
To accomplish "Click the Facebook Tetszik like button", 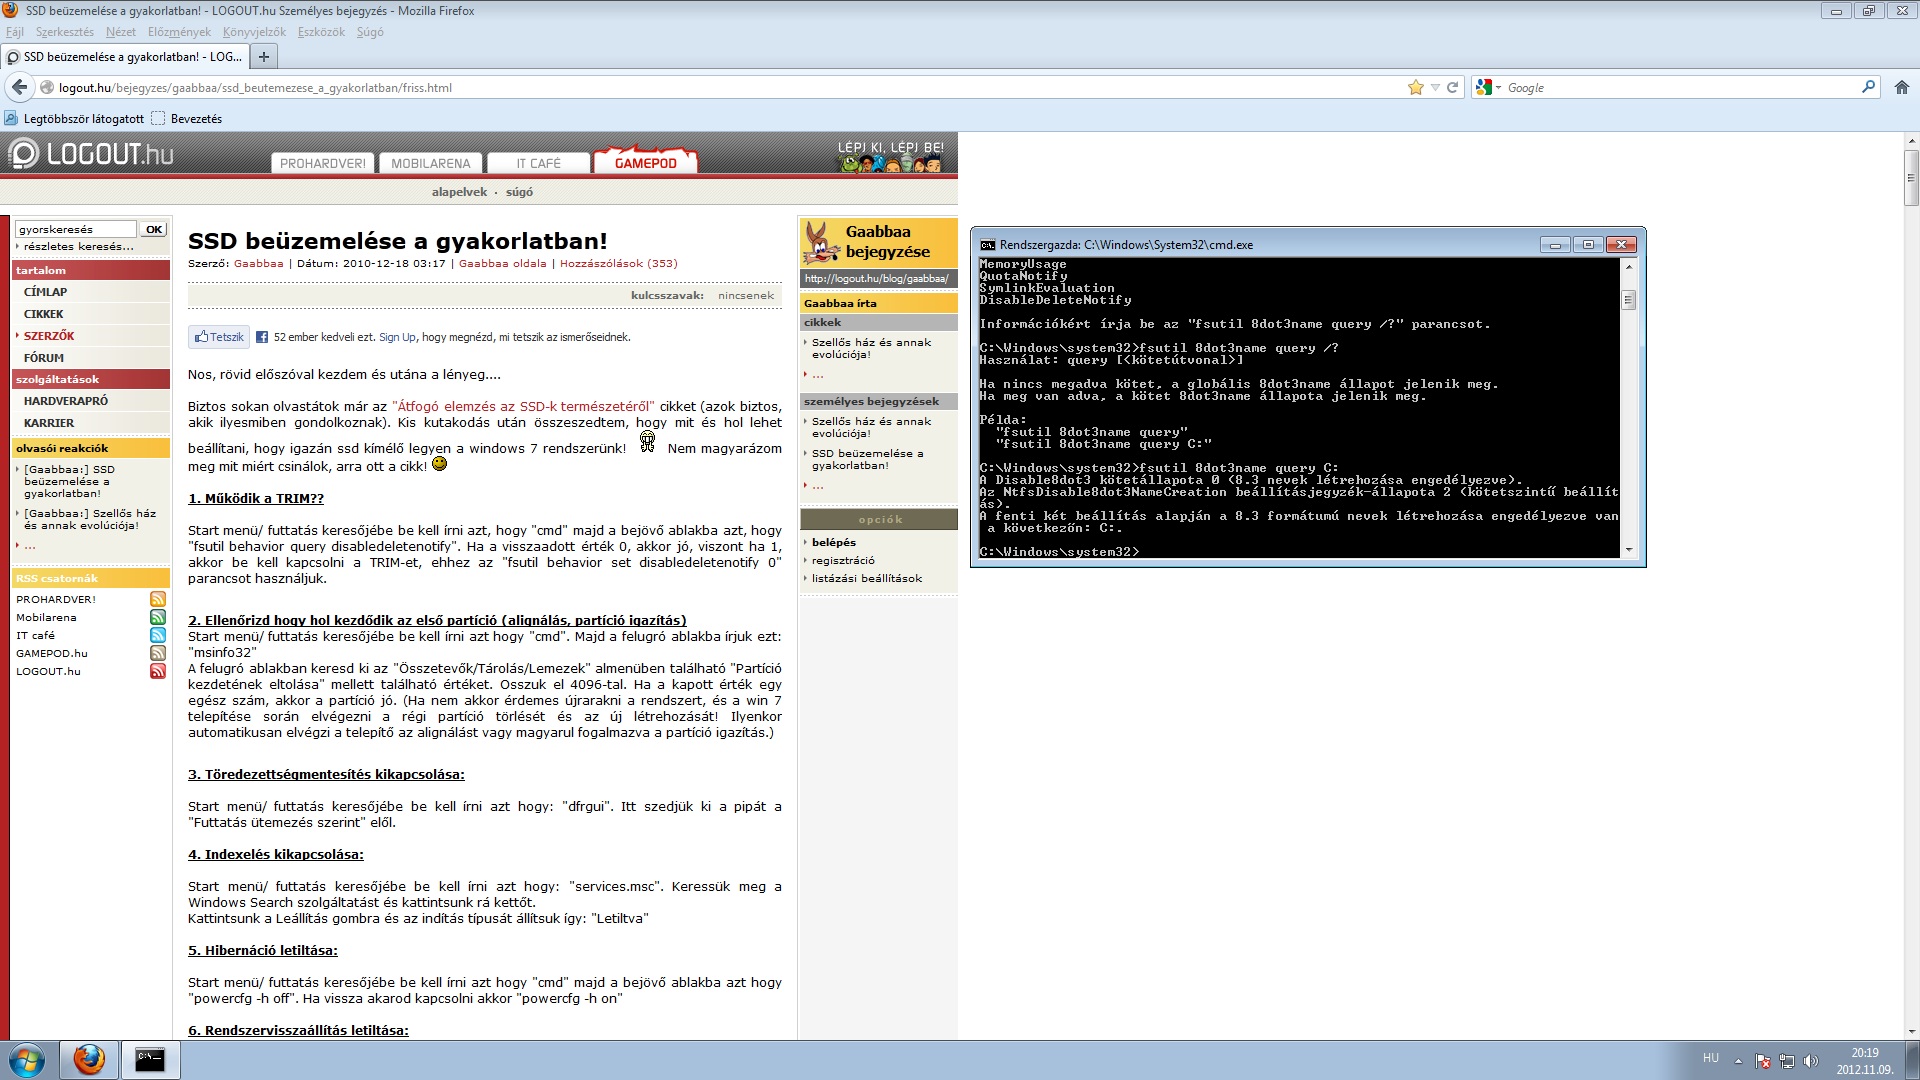I will click(x=219, y=337).
